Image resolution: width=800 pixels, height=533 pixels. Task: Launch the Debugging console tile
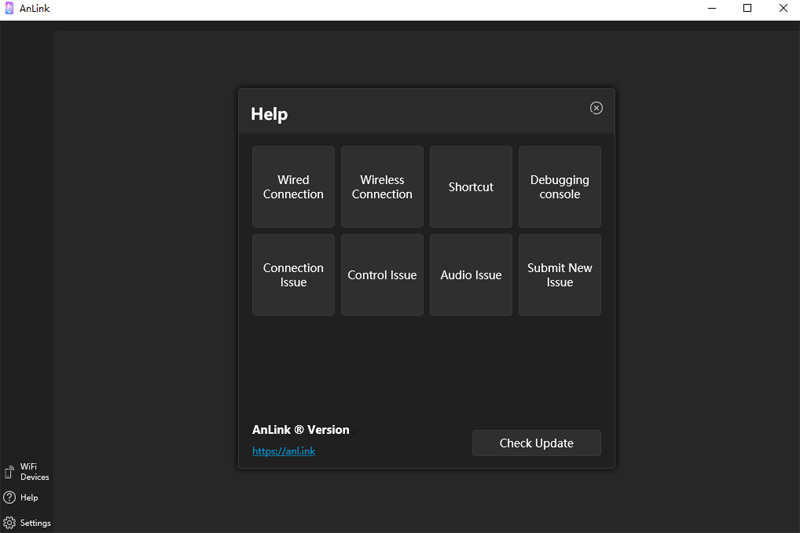click(x=560, y=187)
